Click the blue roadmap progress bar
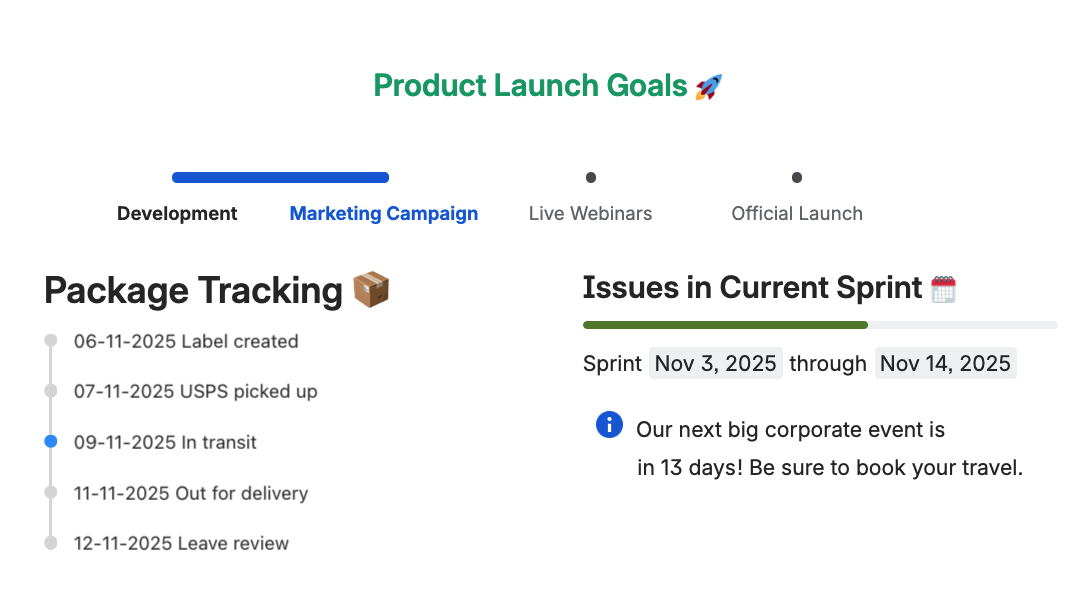Image resolution: width=1086 pixels, height=610 pixels. click(x=280, y=178)
